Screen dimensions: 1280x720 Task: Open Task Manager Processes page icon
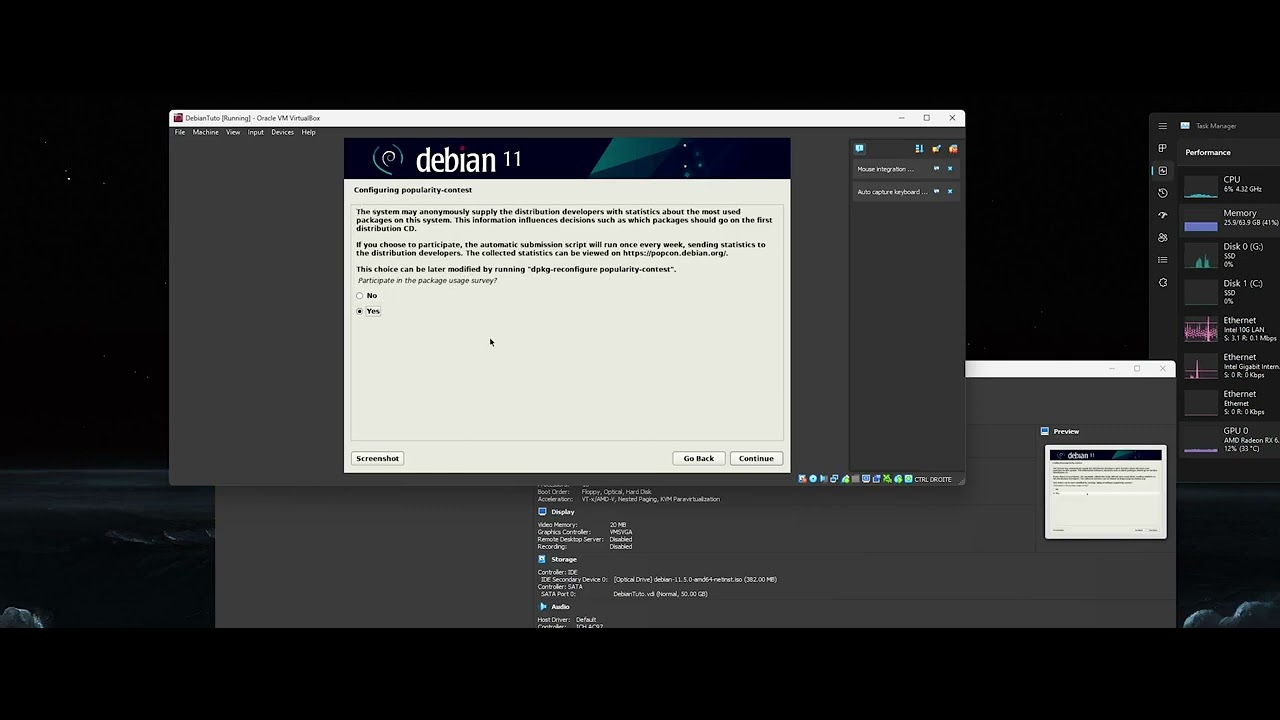coord(1162,148)
